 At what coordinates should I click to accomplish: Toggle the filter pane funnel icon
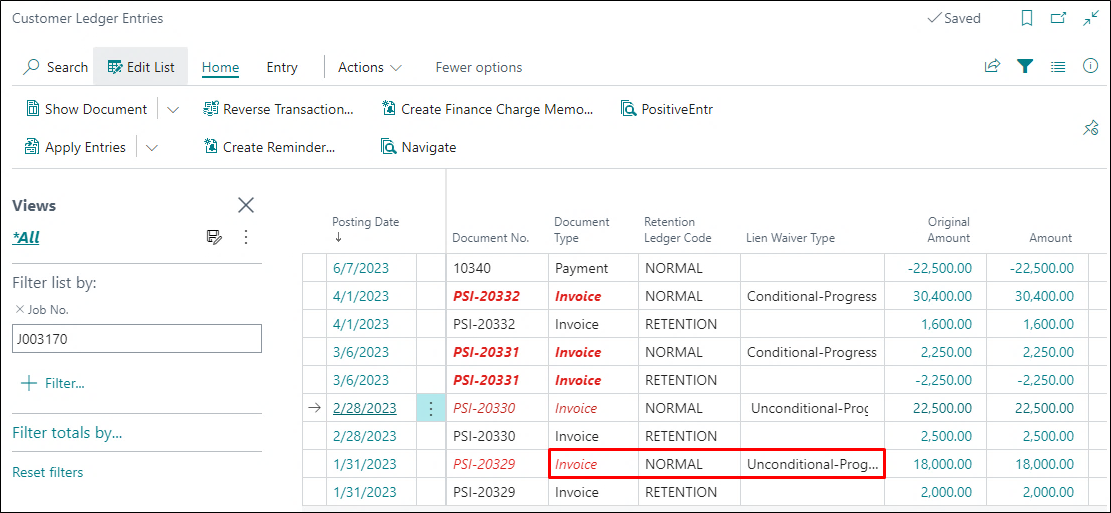(1025, 67)
